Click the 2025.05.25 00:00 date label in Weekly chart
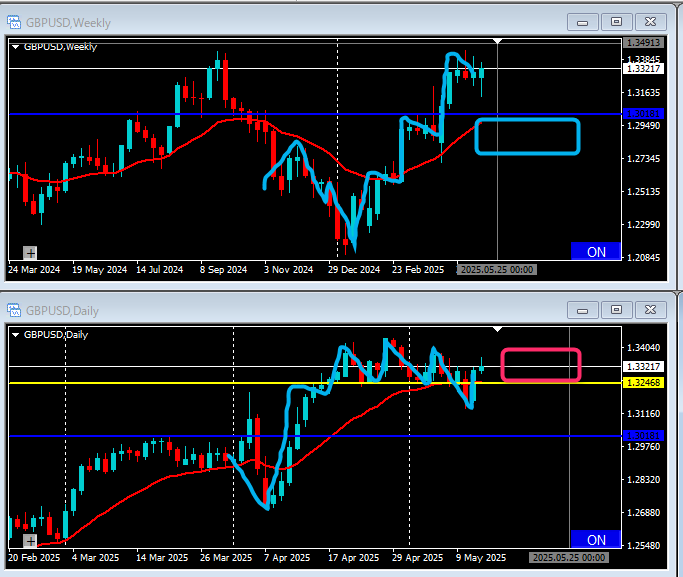Screen dimensions: 683x577 click(497, 270)
